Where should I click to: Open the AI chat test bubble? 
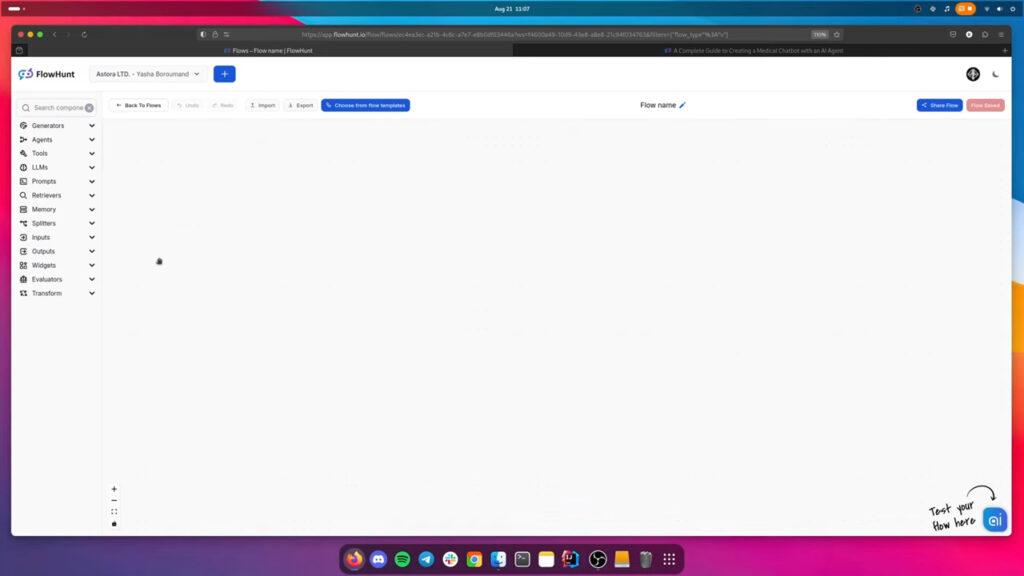click(x=994, y=520)
